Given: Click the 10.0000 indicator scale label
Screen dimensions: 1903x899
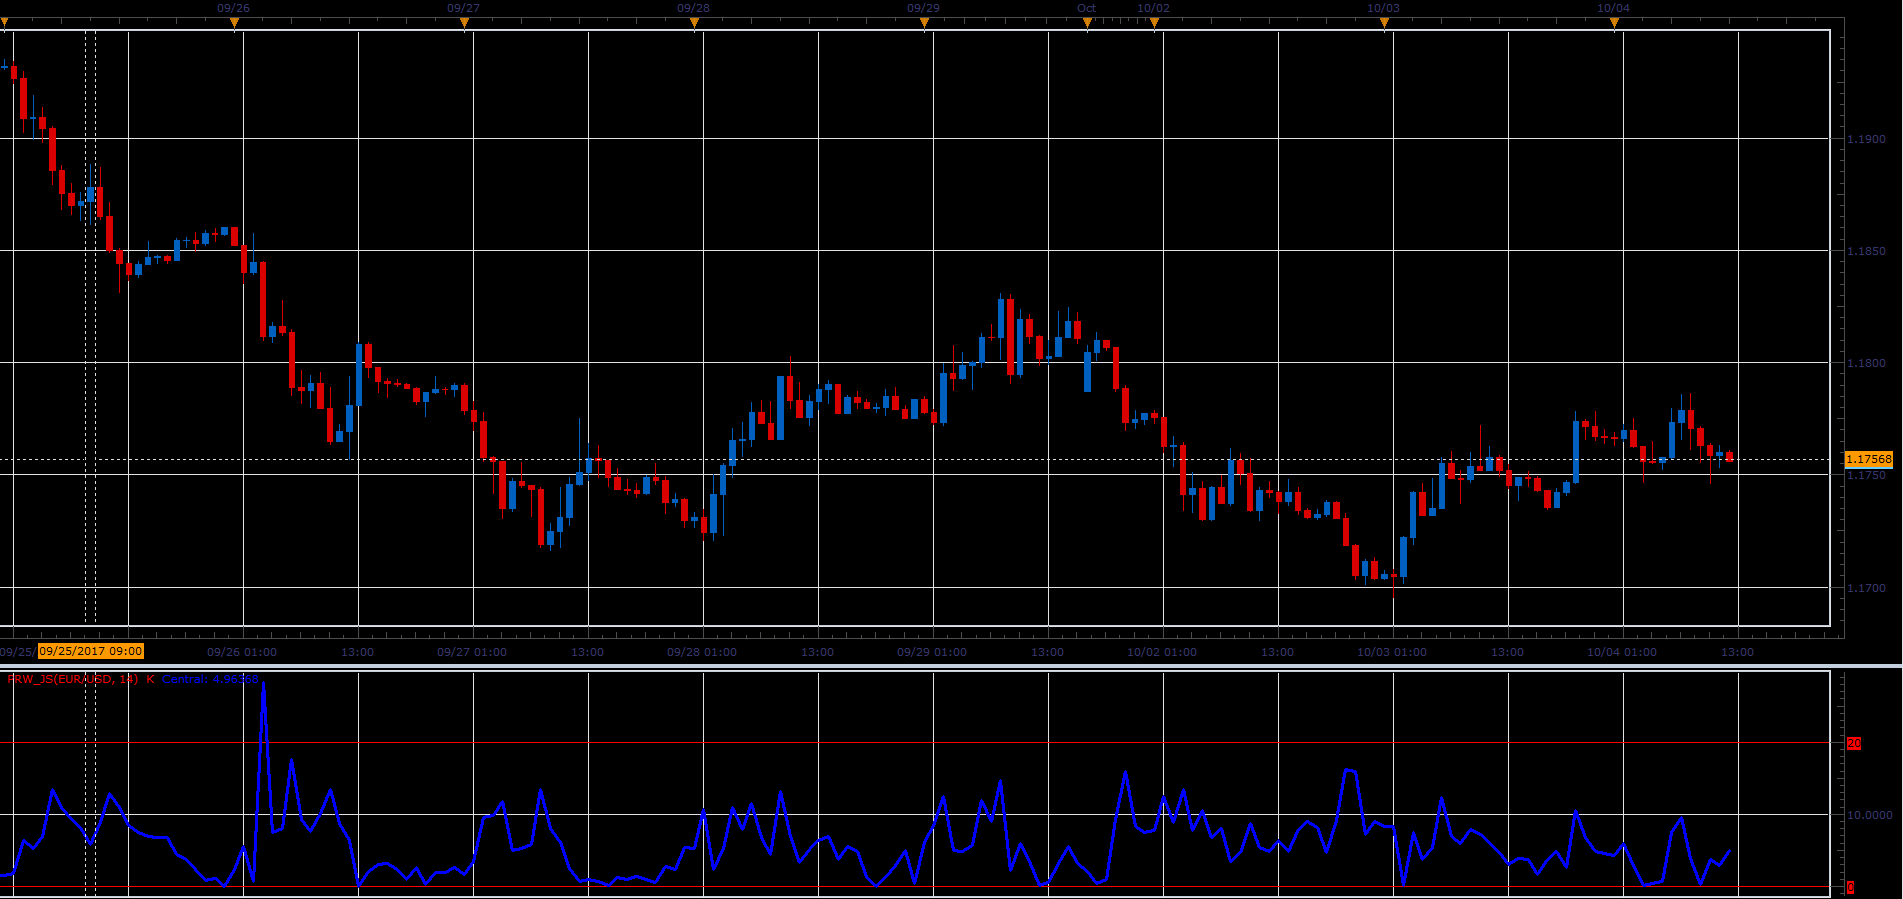Looking at the screenshot, I should tap(1869, 815).
